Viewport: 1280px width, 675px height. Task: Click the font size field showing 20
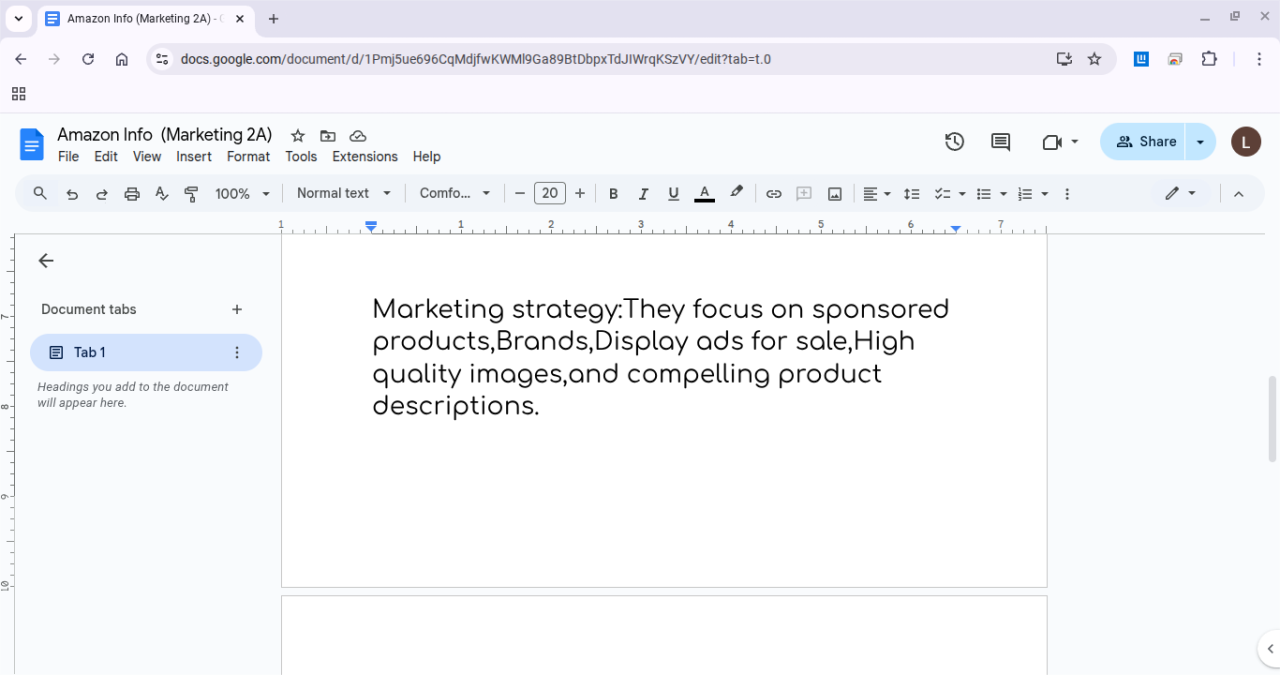pos(550,194)
